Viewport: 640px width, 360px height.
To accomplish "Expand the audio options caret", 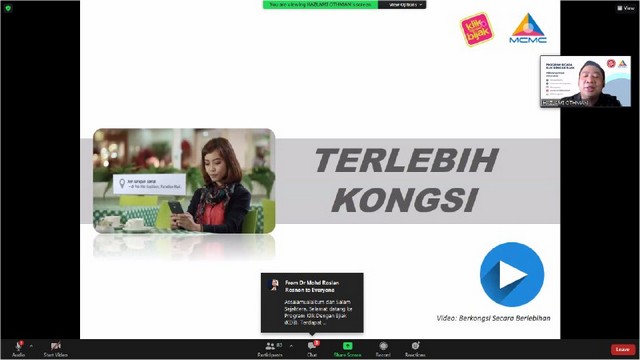I will [31, 346].
